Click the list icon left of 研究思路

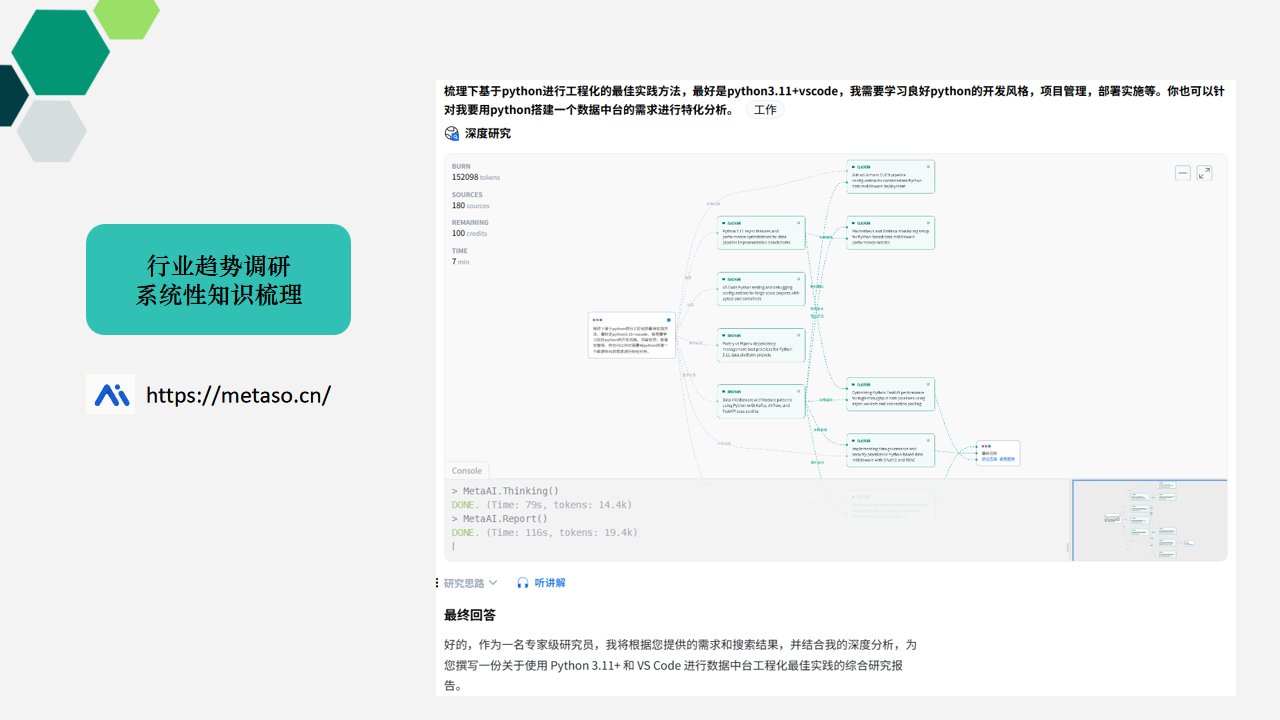(437, 583)
